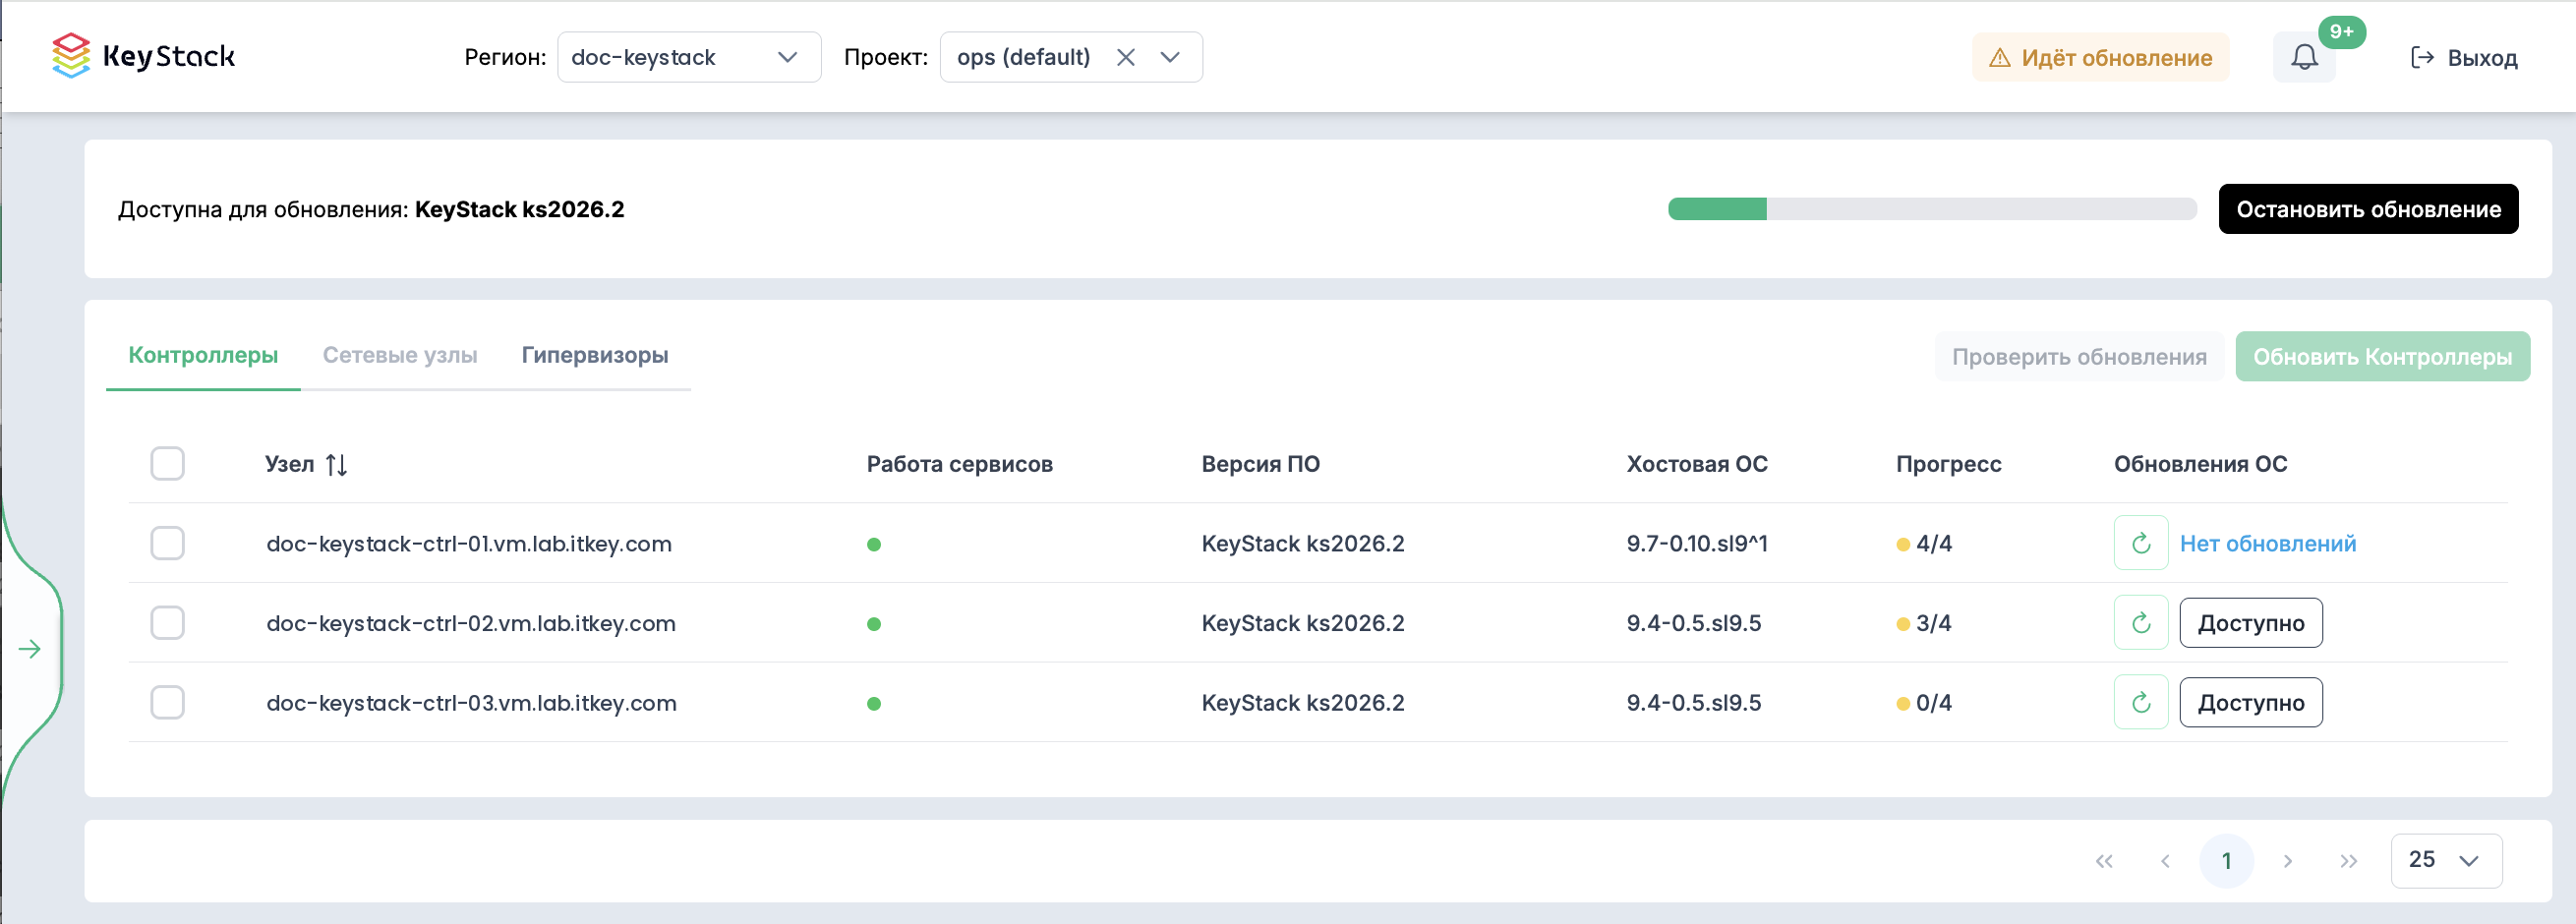Screen dimensions: 2576x924
Task: Click the KeyStack logo
Action: coord(143,56)
